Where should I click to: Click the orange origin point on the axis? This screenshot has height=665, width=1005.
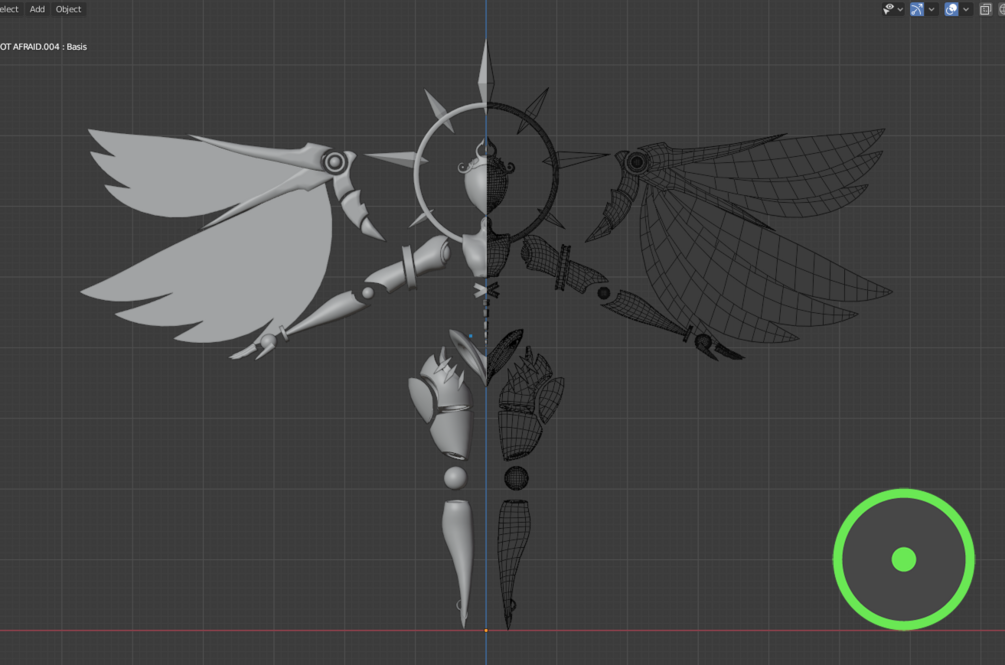[x=486, y=630]
